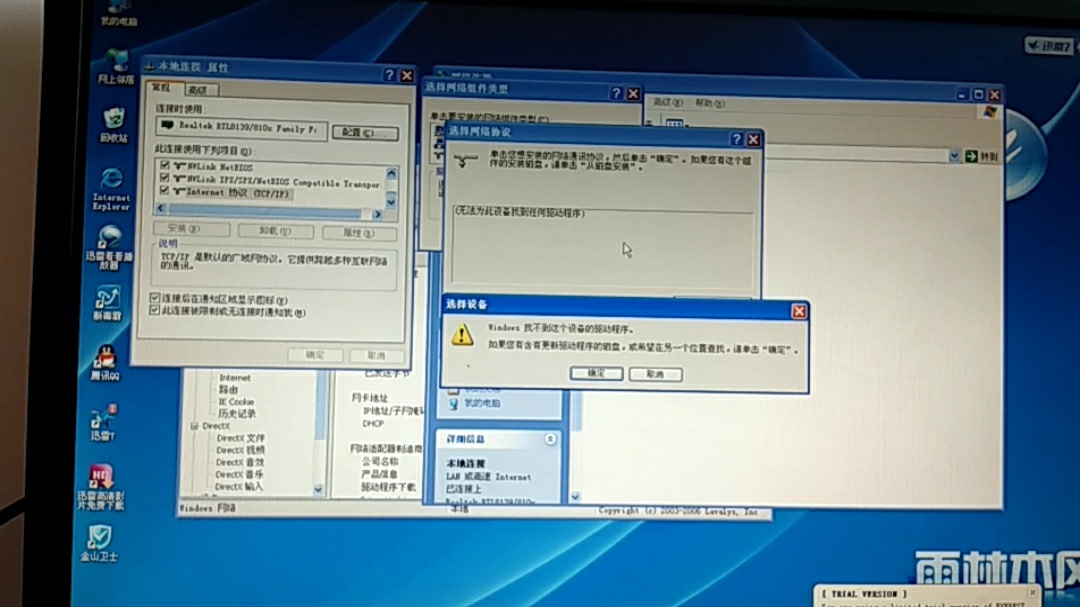Click the 驱动程序下载 row in EVEREST details
Image resolution: width=1080 pixels, height=607 pixels.
click(x=388, y=487)
